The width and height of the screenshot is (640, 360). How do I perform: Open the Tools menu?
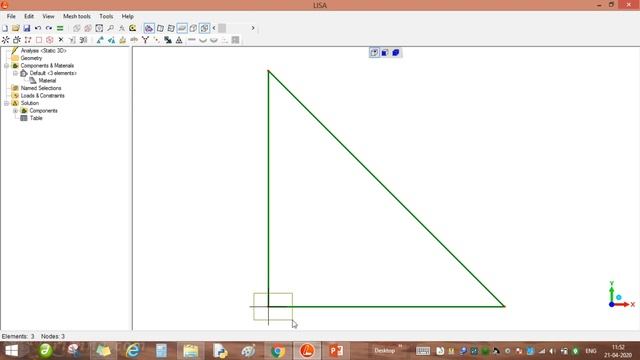click(x=106, y=16)
